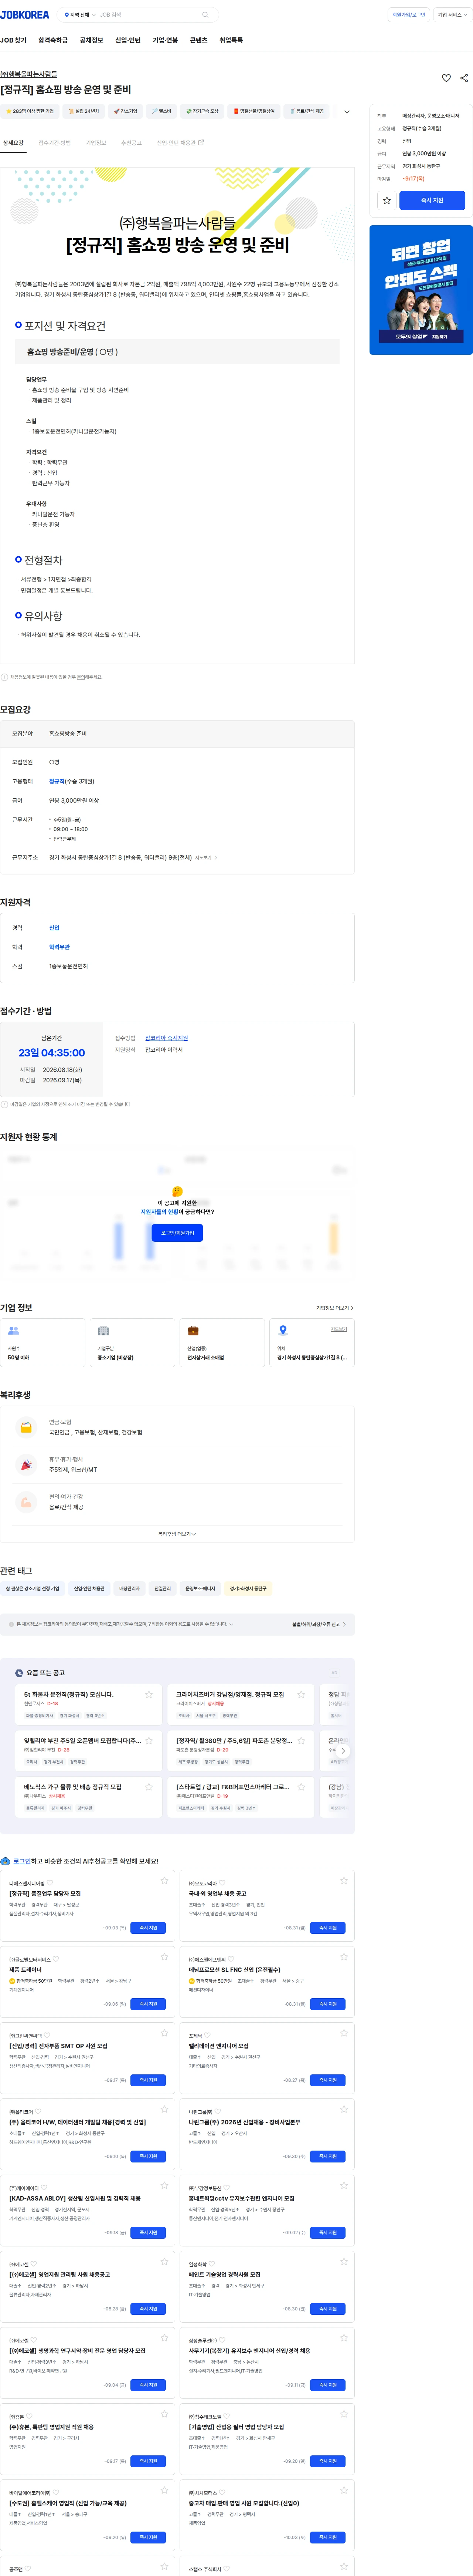Open the 지역 선택 dropdown

click(80, 15)
